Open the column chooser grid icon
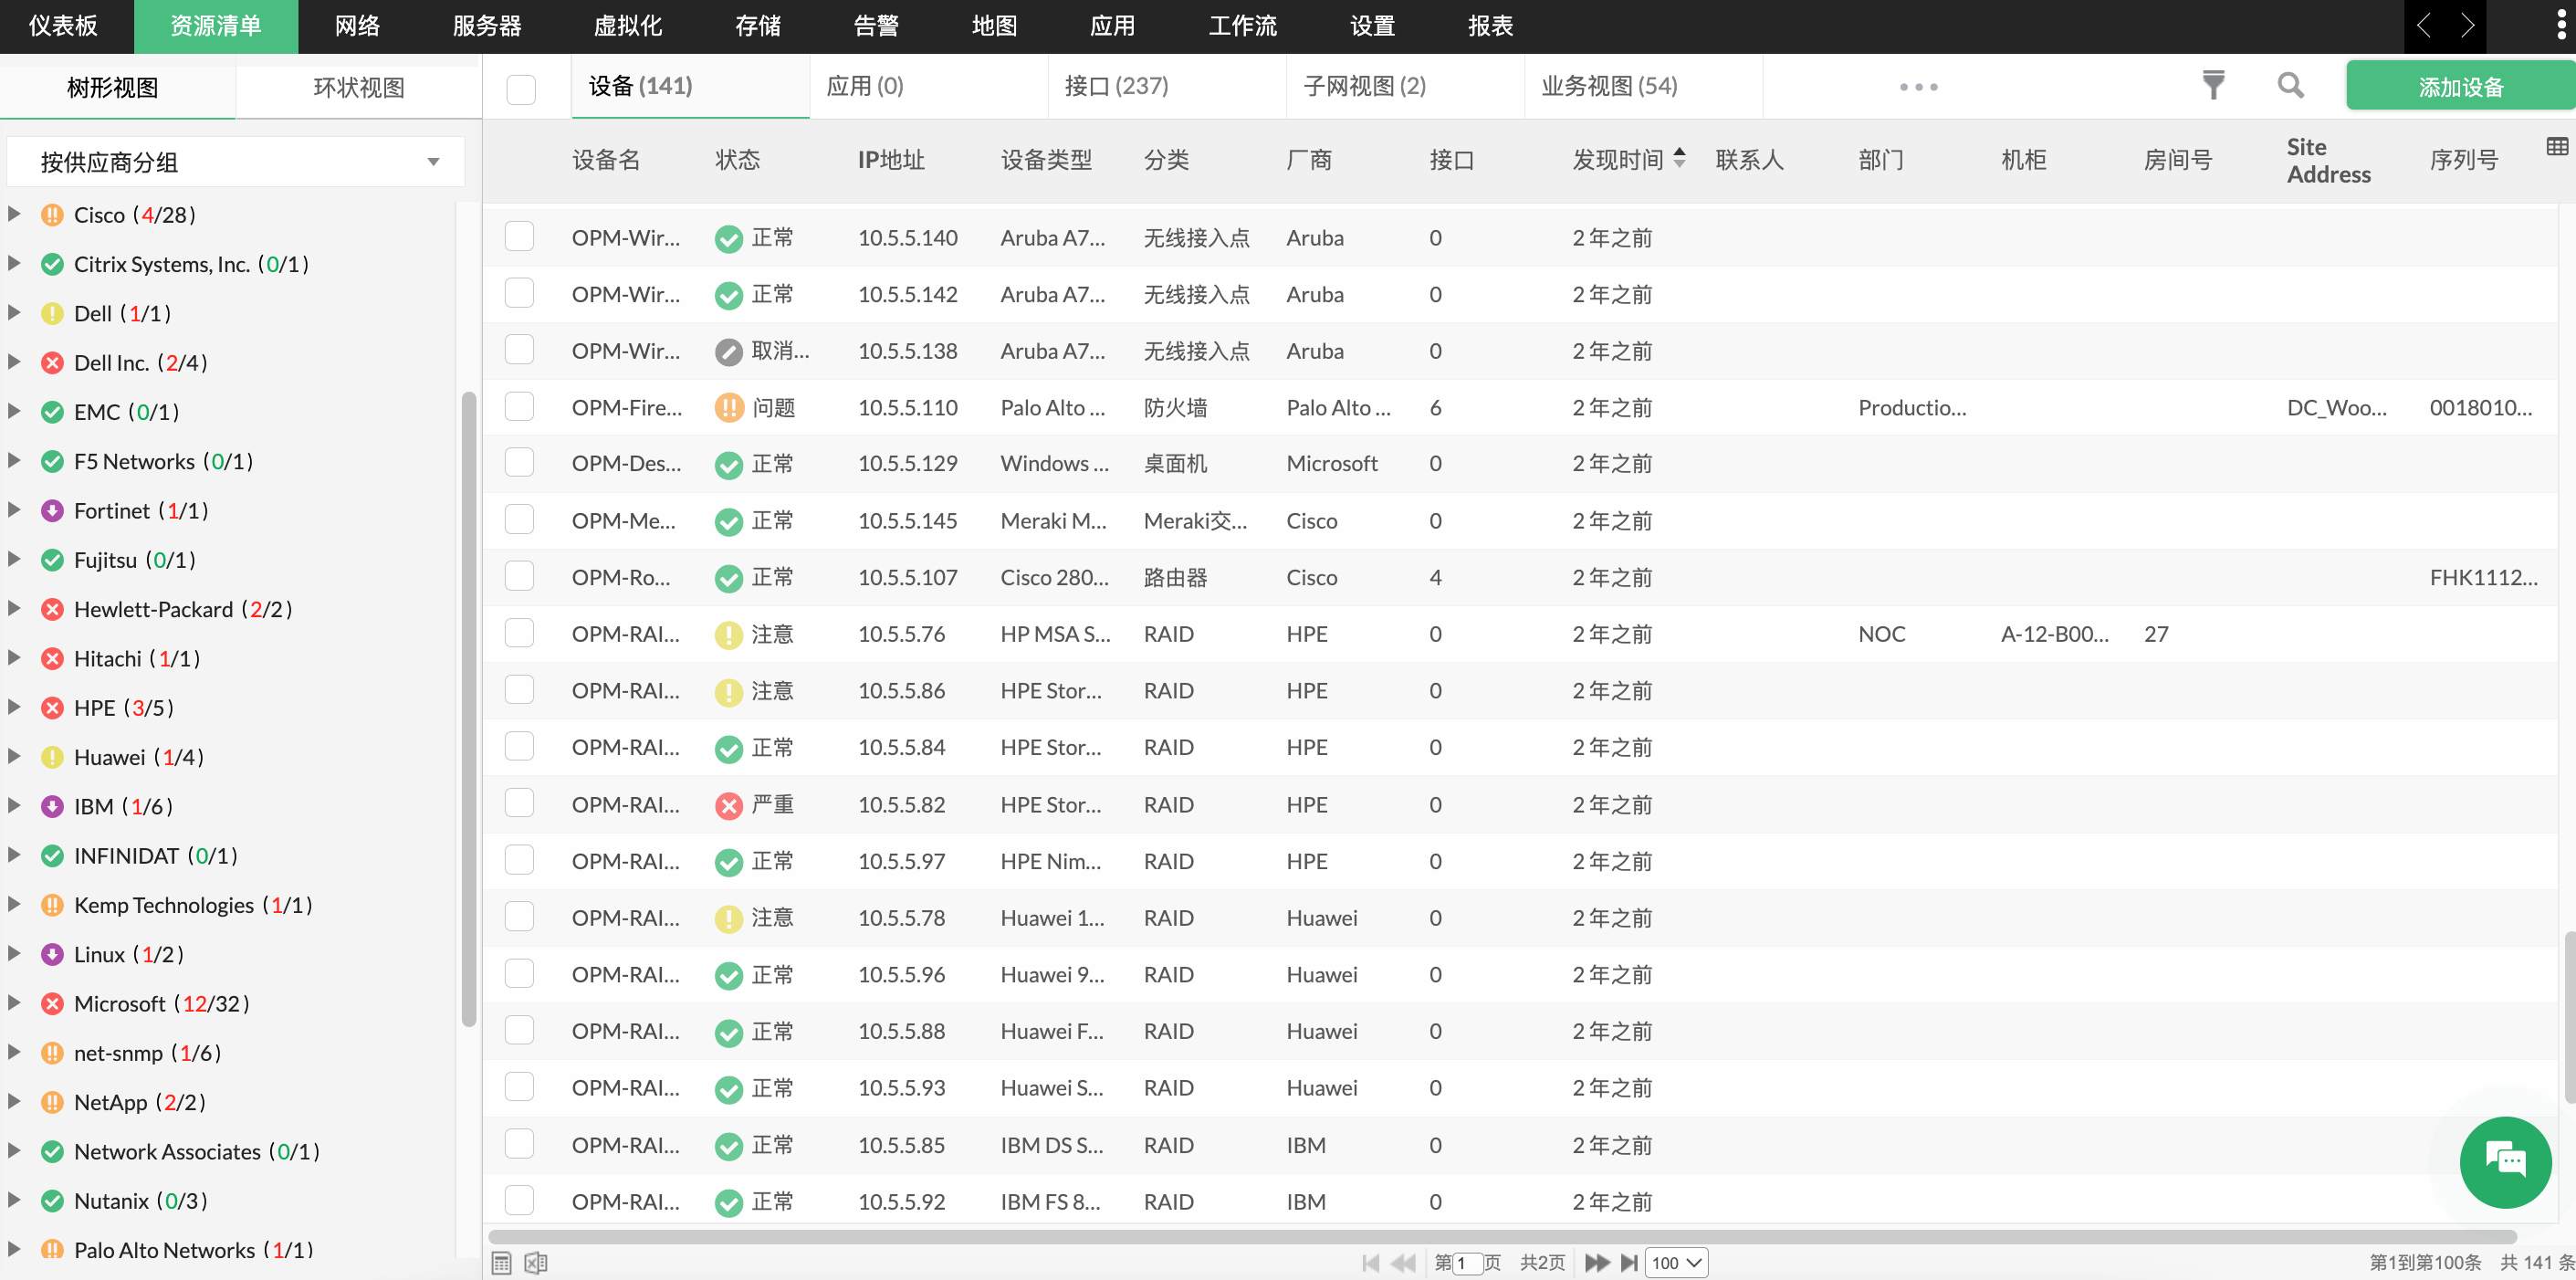Image resolution: width=2576 pixels, height=1280 pixels. 2556,147
